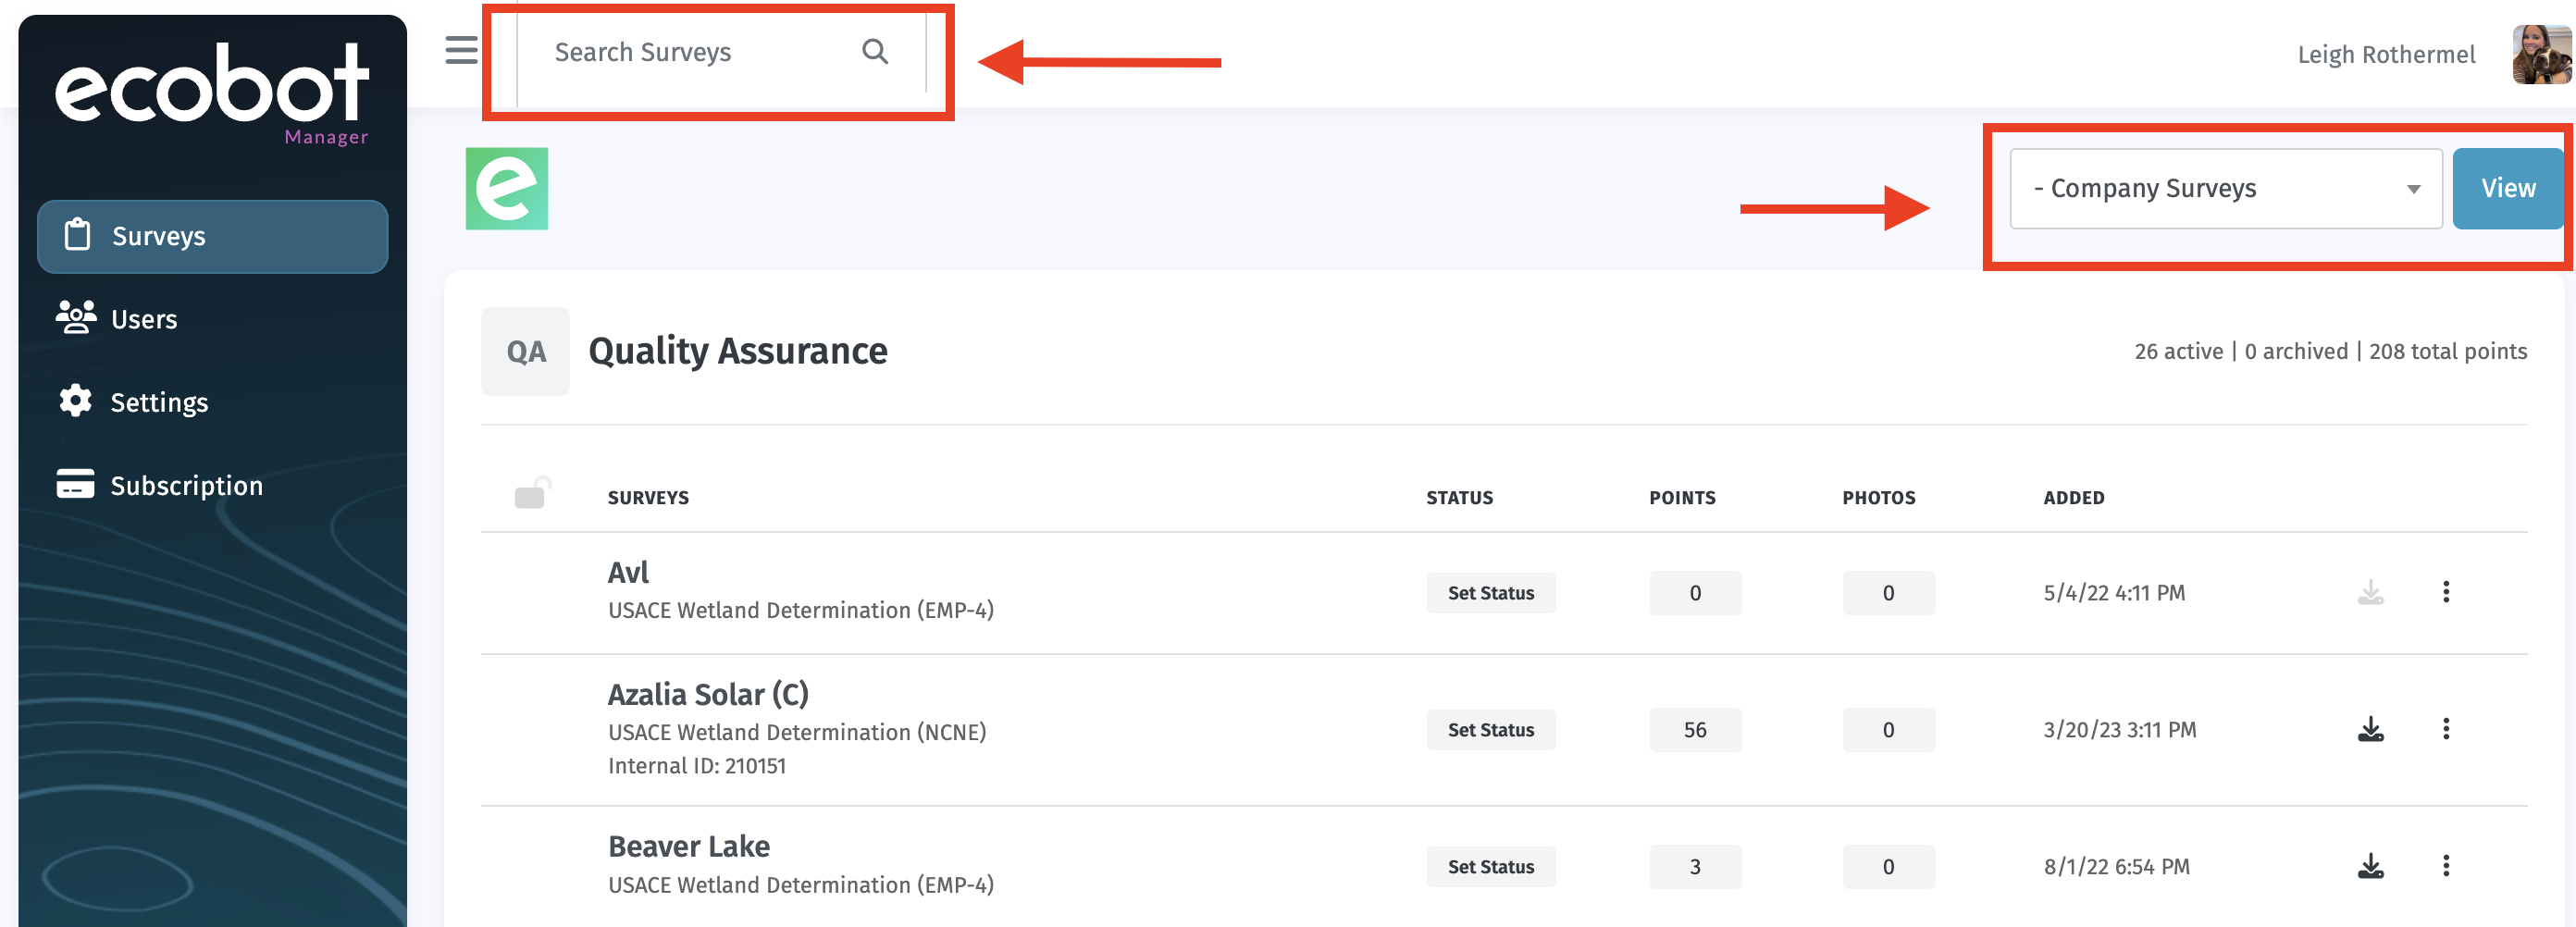2576x927 pixels.
Task: Open the Subscription page
Action: click(186, 485)
